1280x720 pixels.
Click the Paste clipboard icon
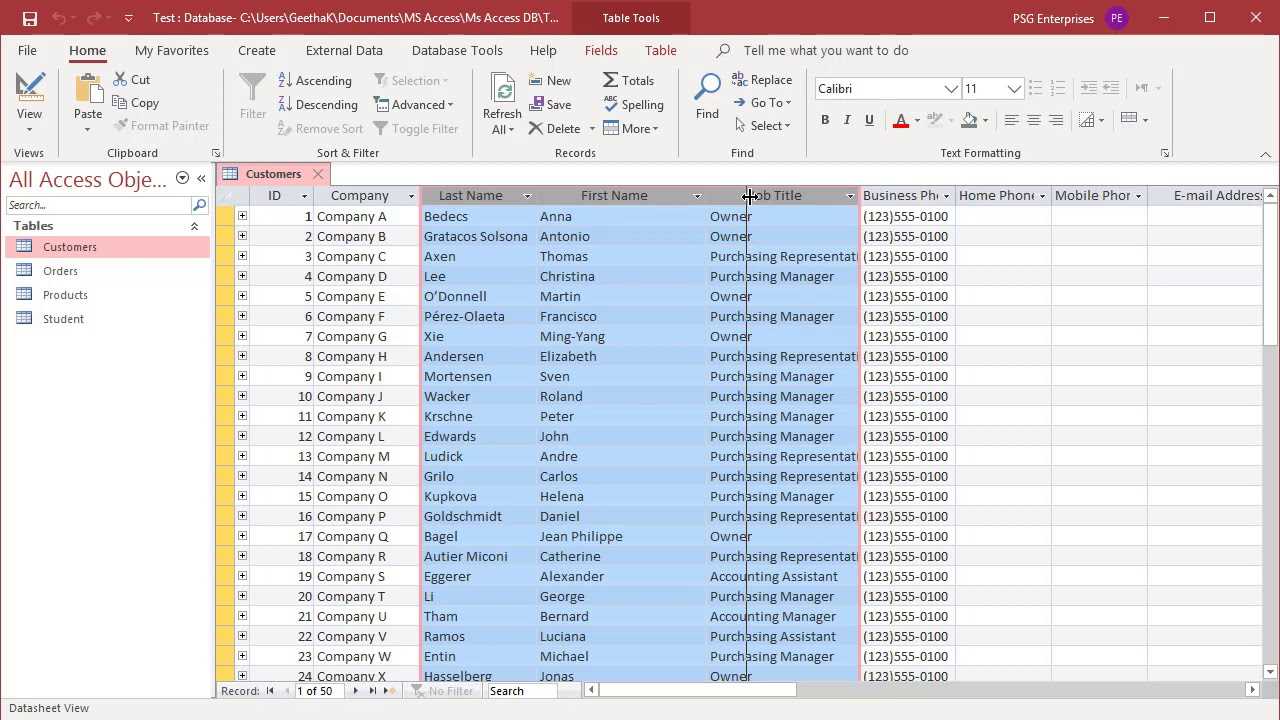pos(88,88)
